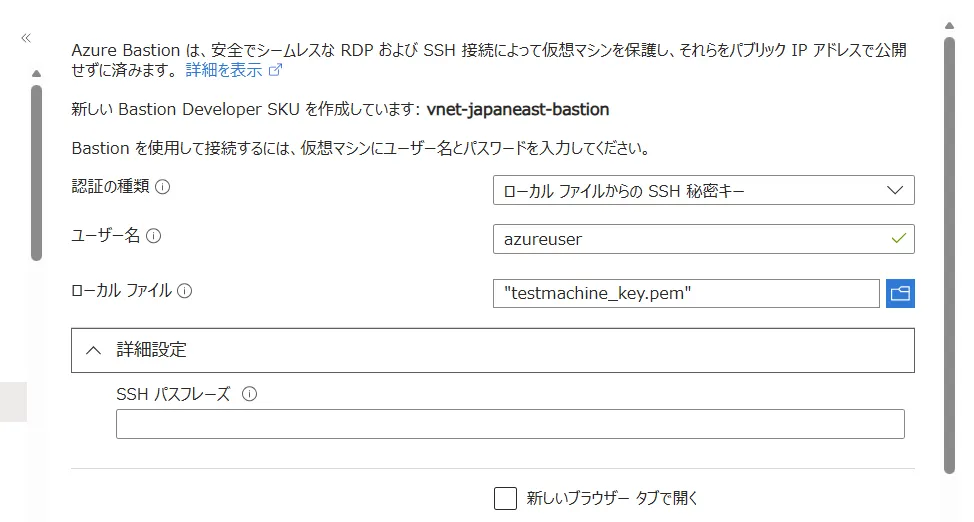Click info icon next to 認証の種類

coord(162,186)
